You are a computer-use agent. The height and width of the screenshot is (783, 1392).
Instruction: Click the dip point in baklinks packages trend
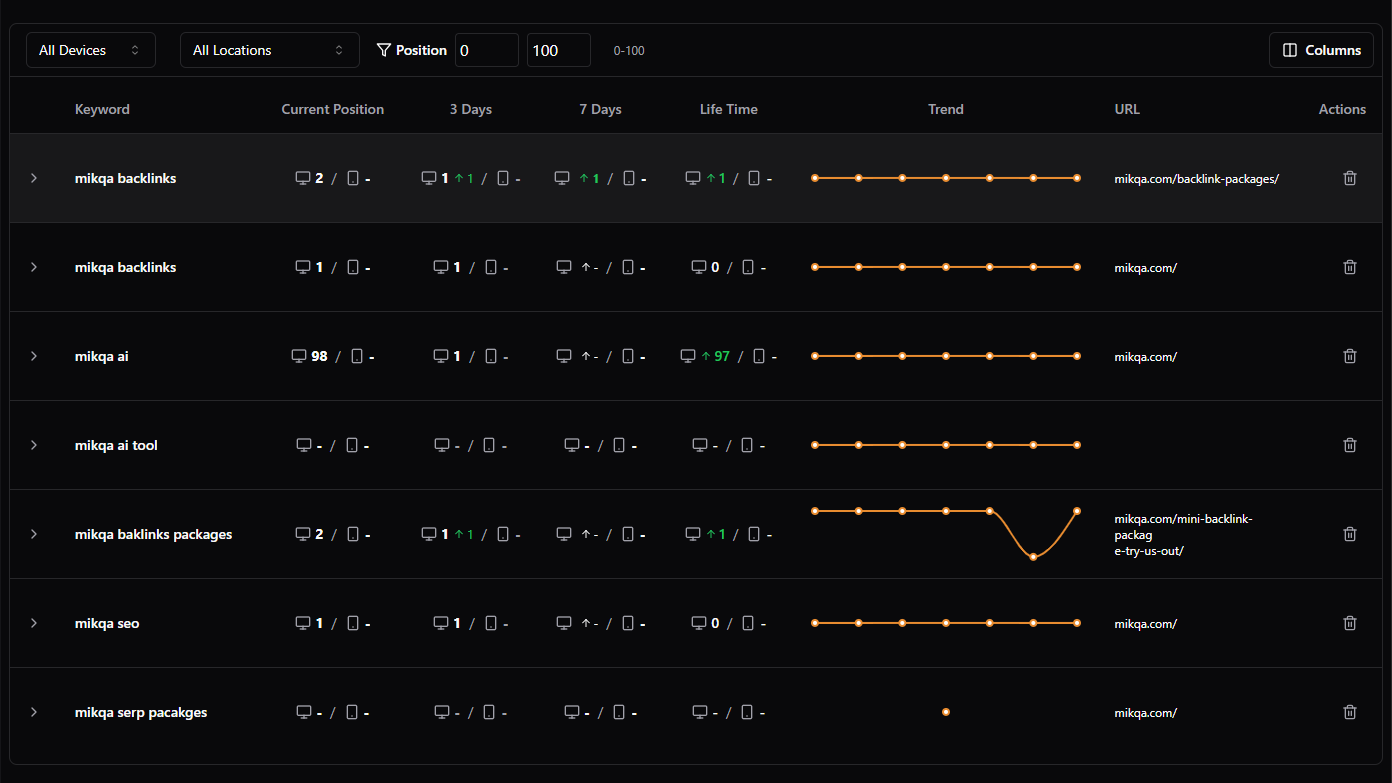[x=1033, y=556]
